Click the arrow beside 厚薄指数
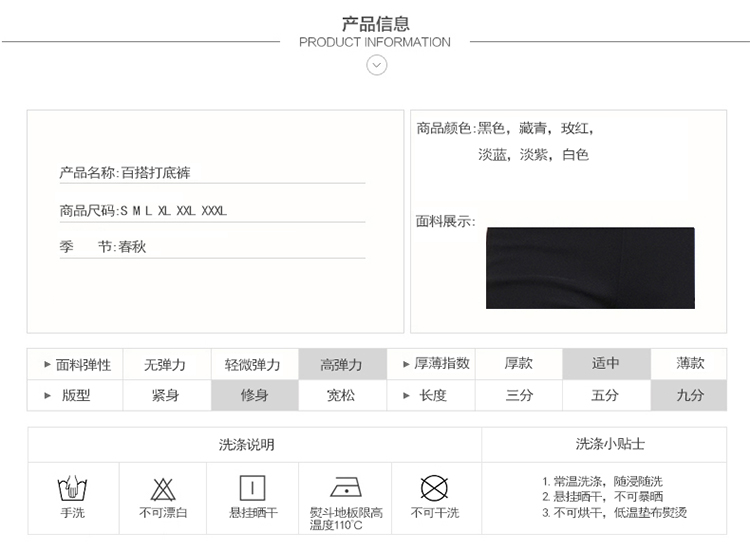The width and height of the screenshot is (750, 560). click(406, 364)
